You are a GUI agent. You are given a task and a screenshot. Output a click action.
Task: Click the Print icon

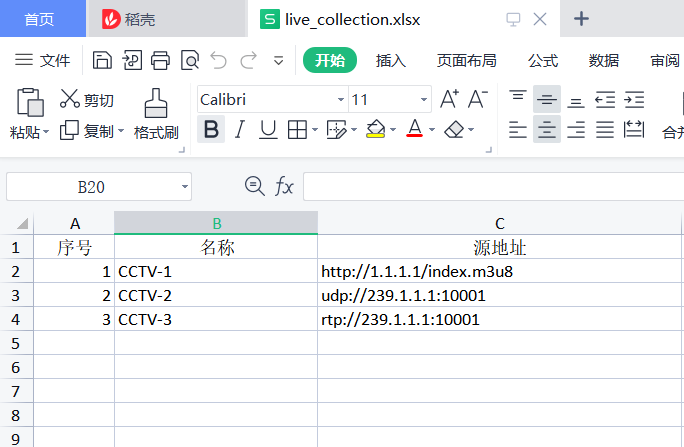click(x=160, y=61)
